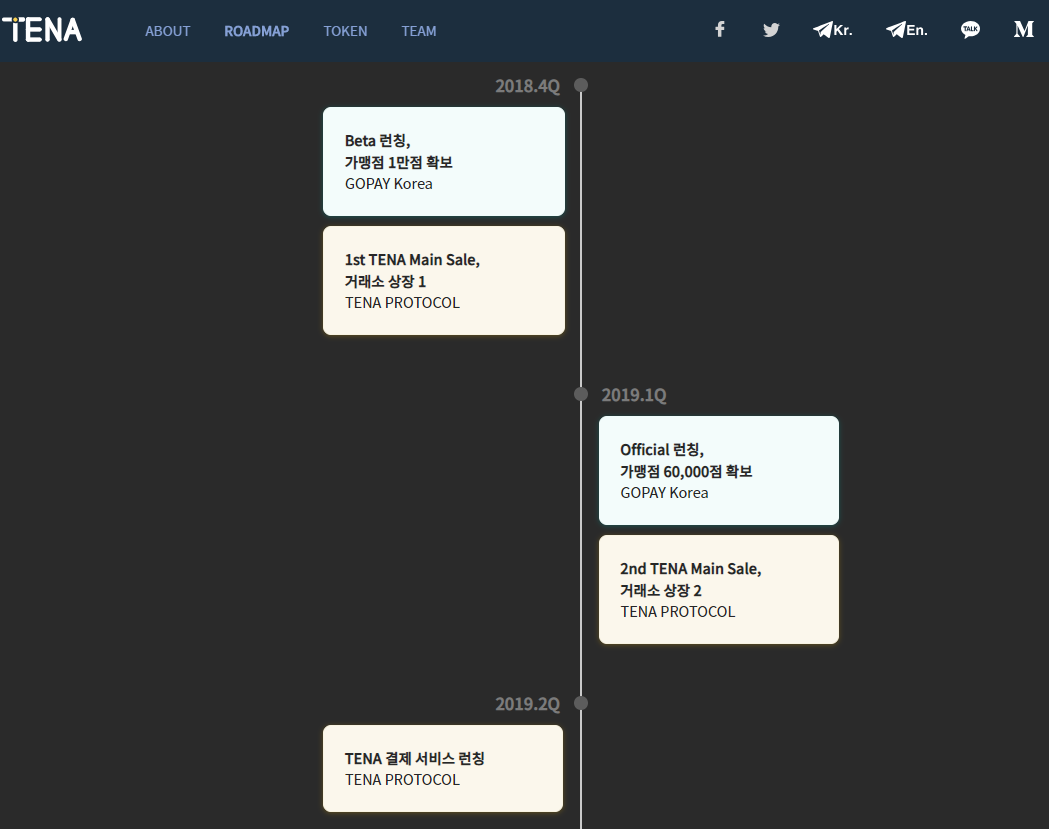The width and height of the screenshot is (1049, 829).
Task: Click the text '거래소 상장 2'
Action: 661,590
